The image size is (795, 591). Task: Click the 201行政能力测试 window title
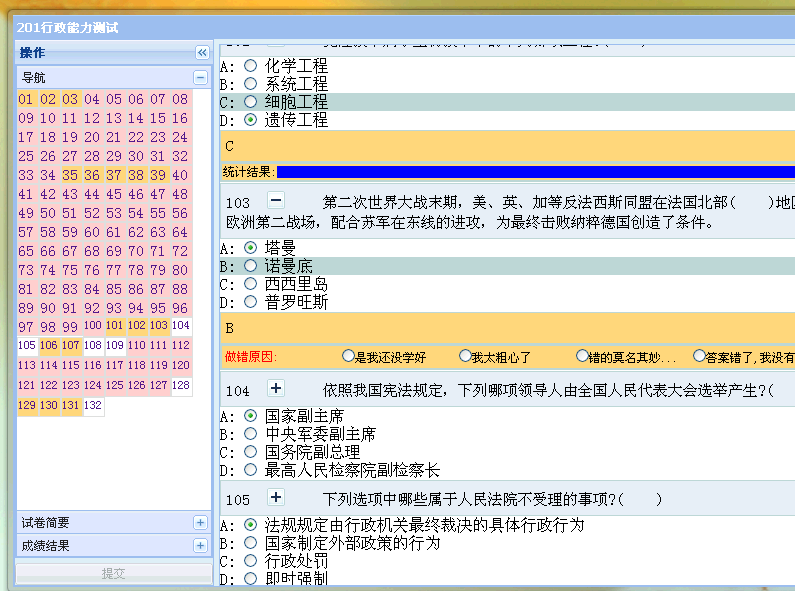point(67,27)
